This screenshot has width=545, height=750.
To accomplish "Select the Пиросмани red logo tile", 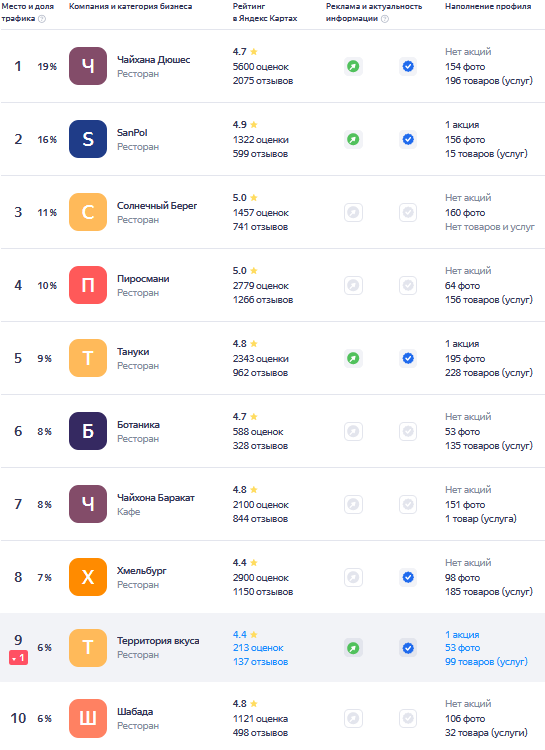I will tap(88, 285).
